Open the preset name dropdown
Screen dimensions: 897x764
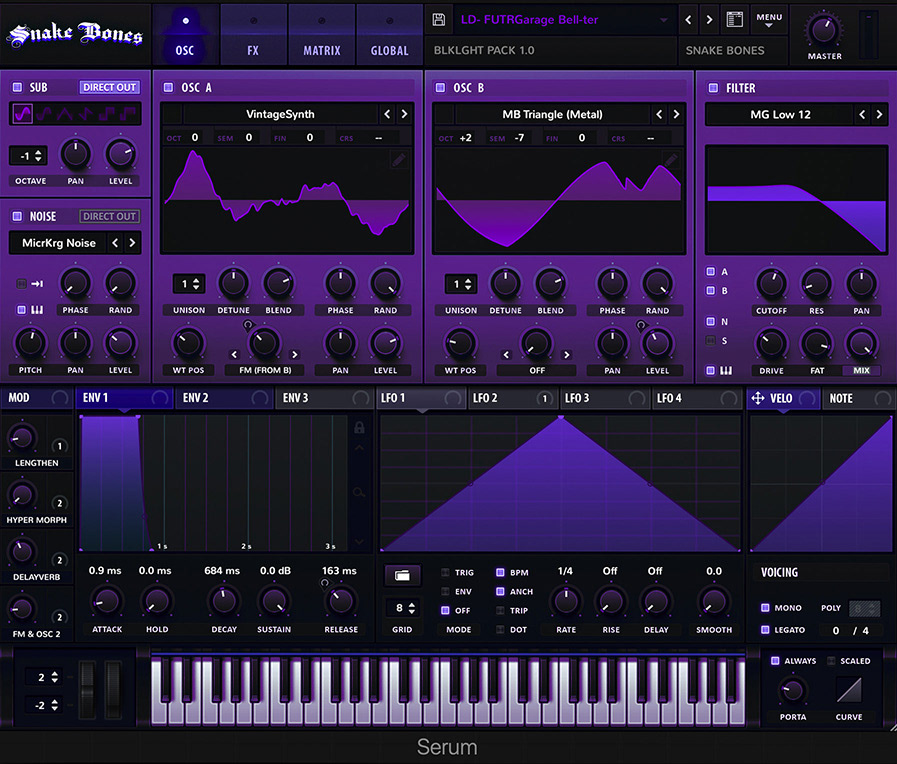tap(664, 20)
